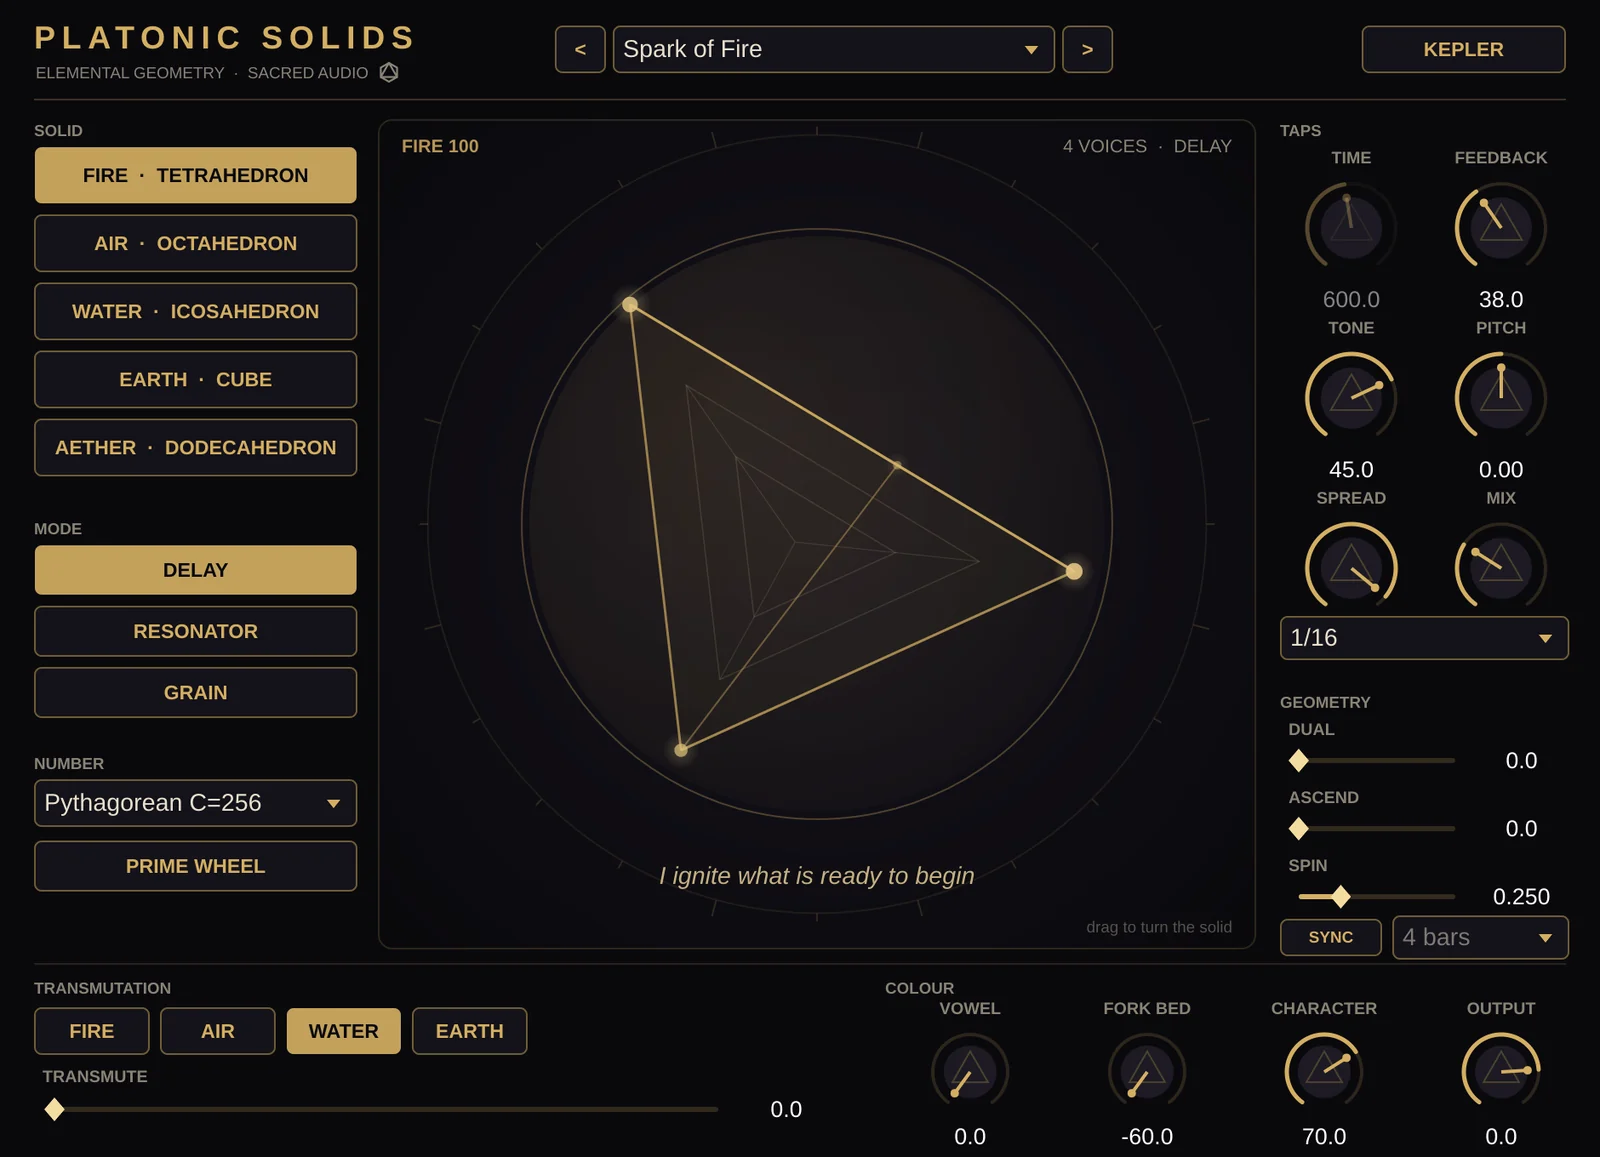Switch mode to RESONATOR

click(x=196, y=631)
